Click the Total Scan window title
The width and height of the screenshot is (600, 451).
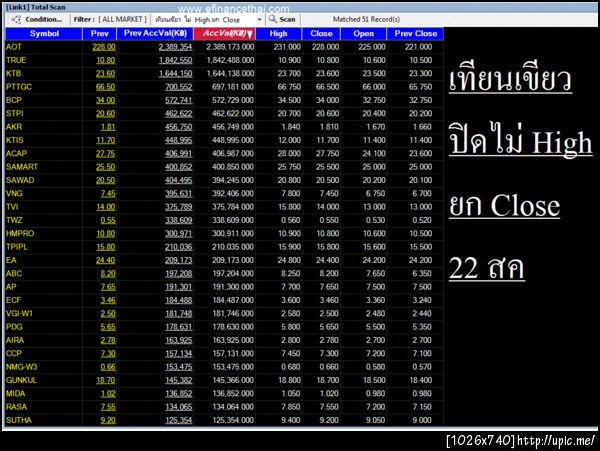pos(36,7)
